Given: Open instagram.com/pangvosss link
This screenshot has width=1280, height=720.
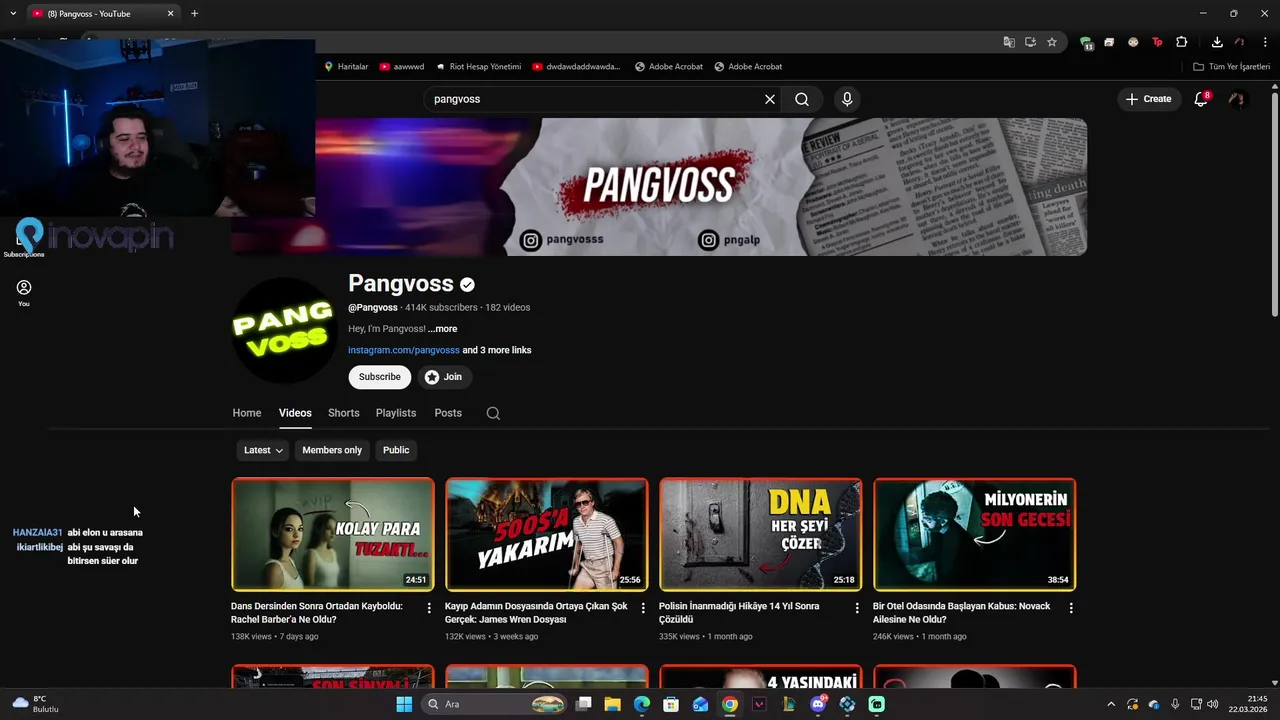Looking at the screenshot, I should tap(404, 350).
